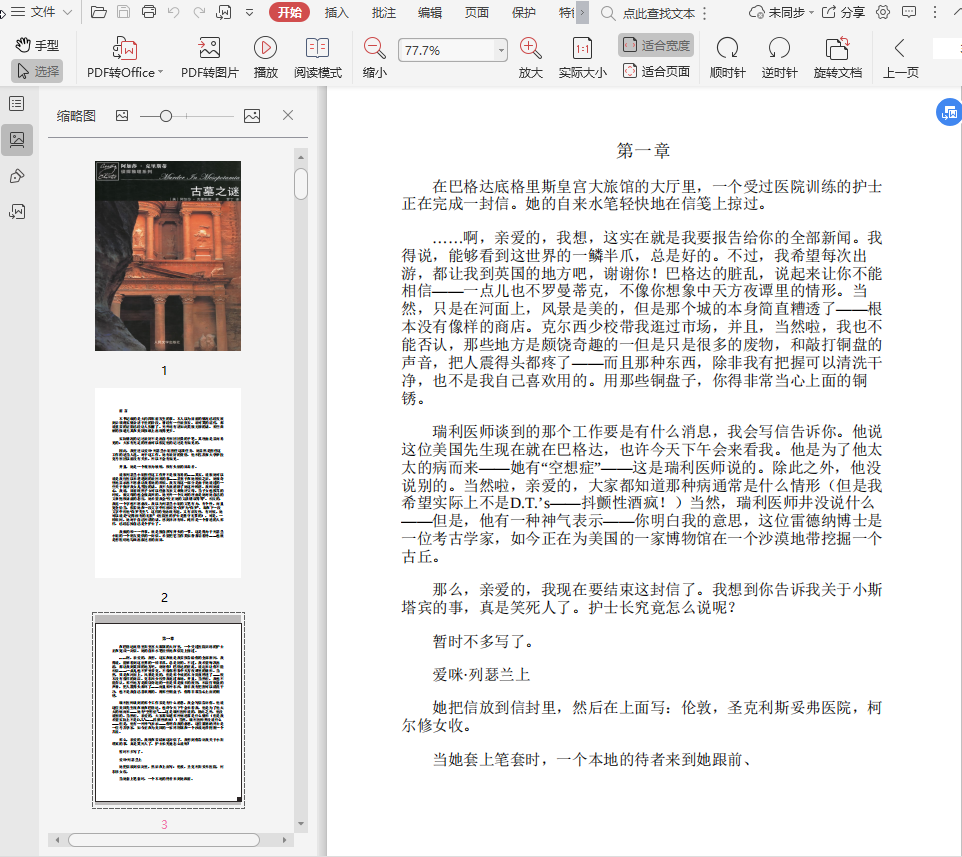The height and width of the screenshot is (857, 962).
Task: Enable 阅读模式 reading mode
Action: pos(318,58)
